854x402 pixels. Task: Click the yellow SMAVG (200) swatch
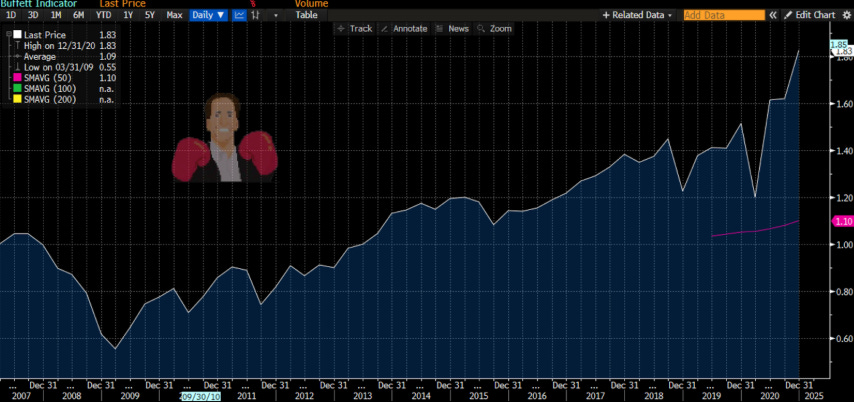pyautogui.click(x=17, y=100)
